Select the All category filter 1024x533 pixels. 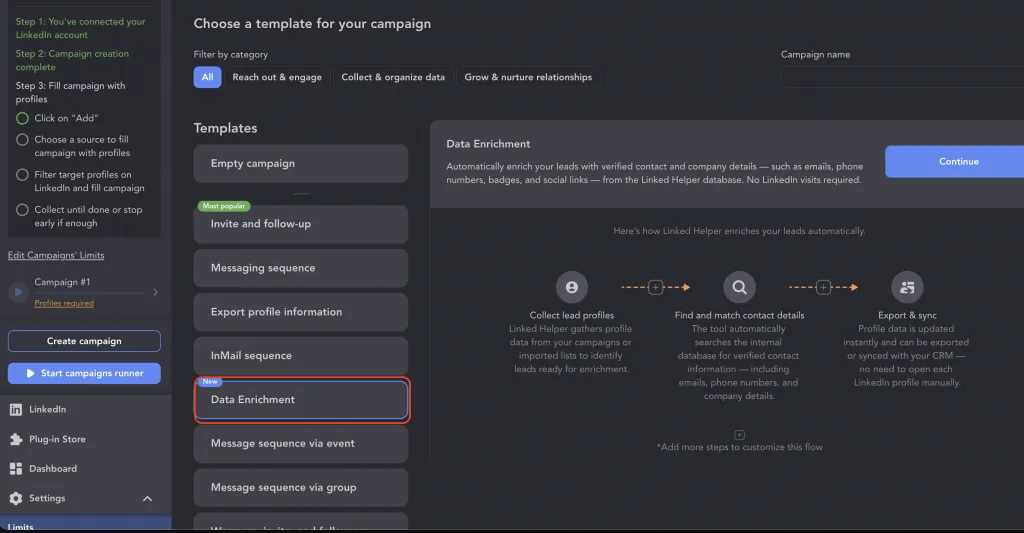point(207,77)
